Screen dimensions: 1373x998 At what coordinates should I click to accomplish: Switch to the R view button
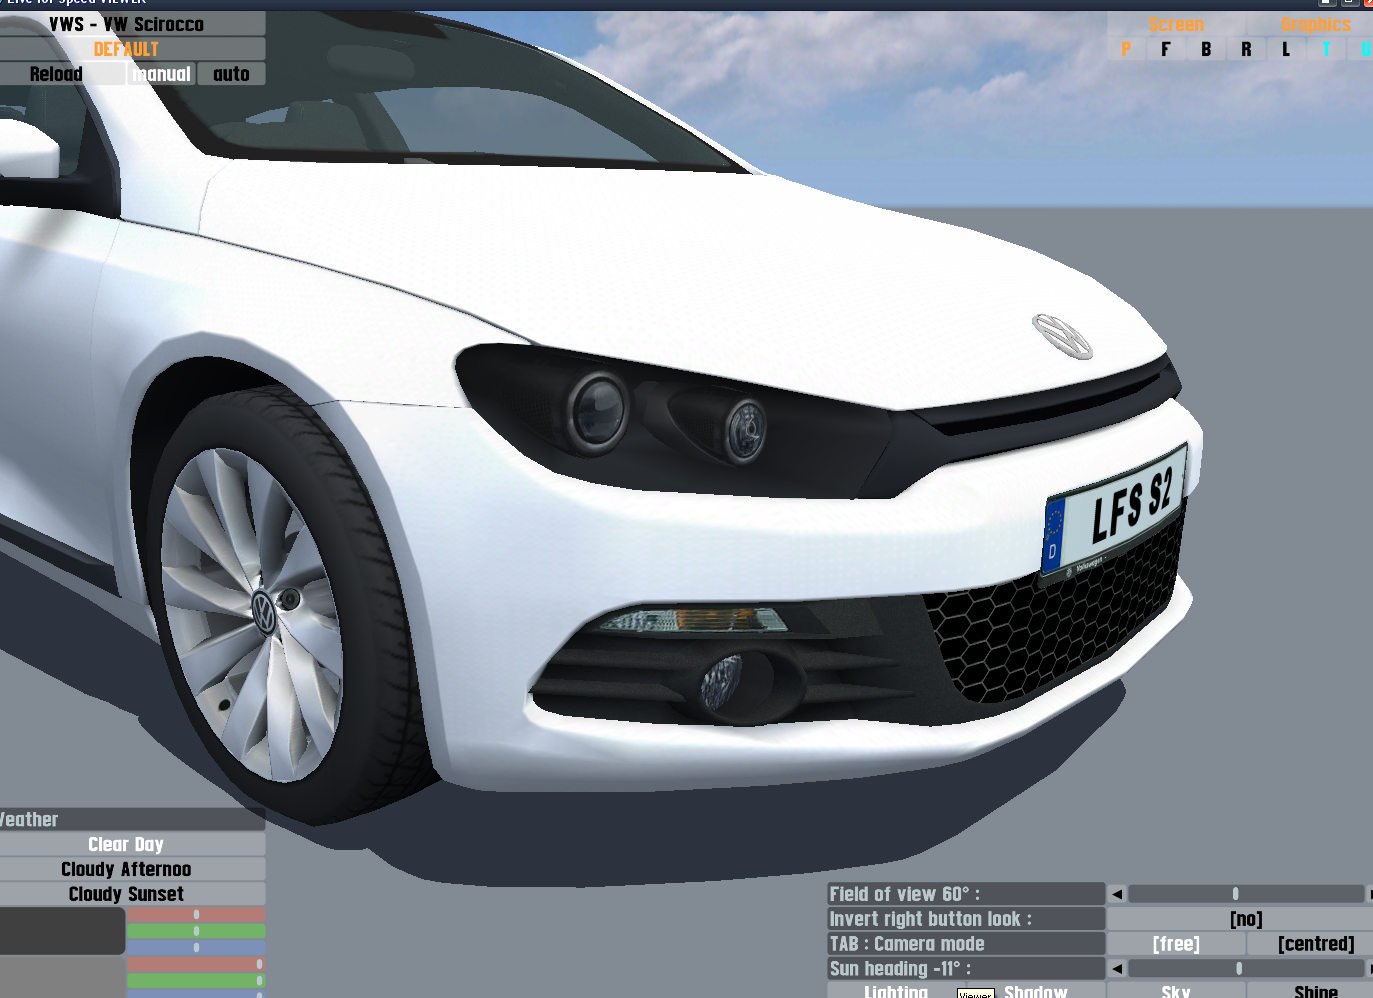tap(1246, 49)
